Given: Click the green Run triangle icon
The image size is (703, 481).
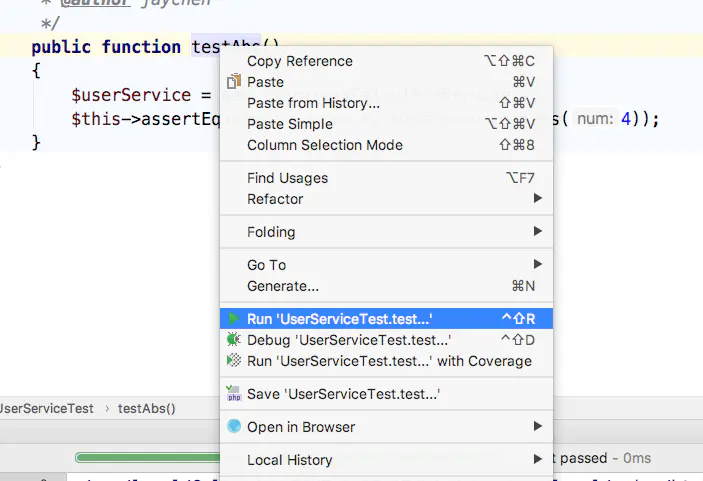Looking at the screenshot, I should [233, 319].
